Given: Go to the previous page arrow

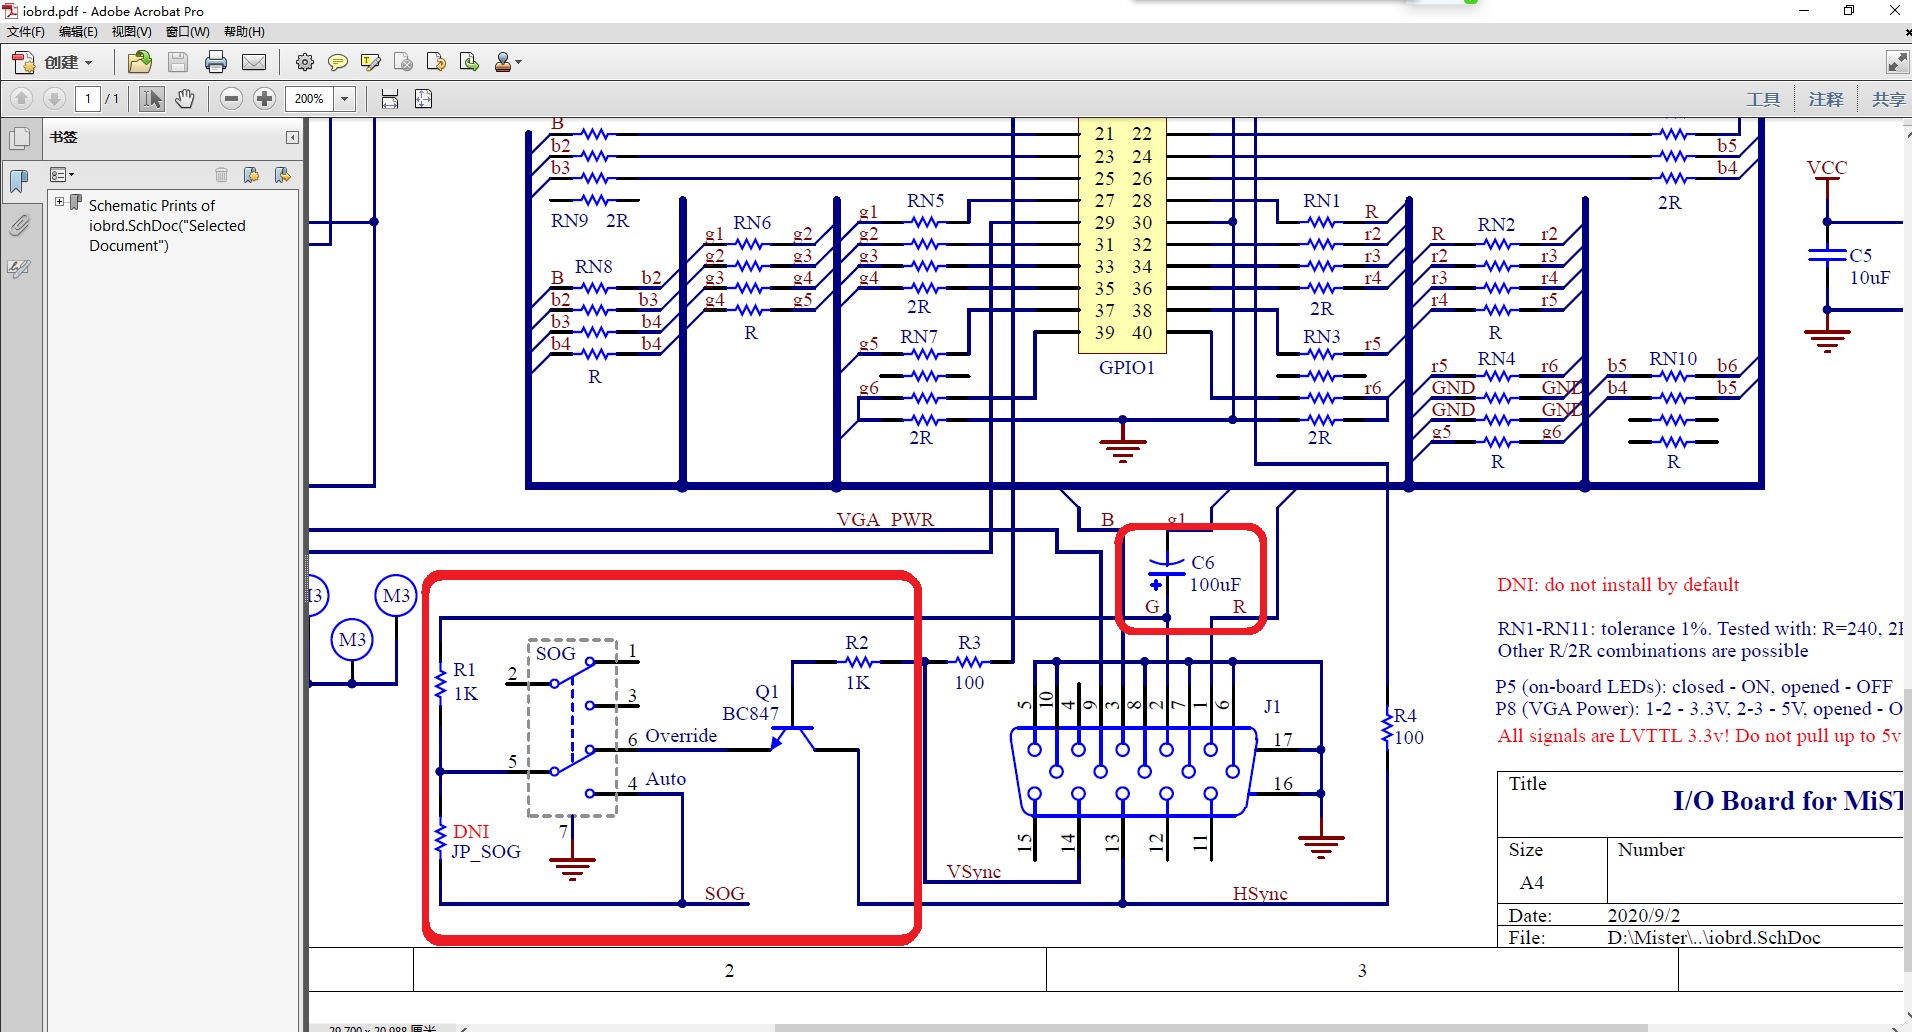Looking at the screenshot, I should point(22,98).
